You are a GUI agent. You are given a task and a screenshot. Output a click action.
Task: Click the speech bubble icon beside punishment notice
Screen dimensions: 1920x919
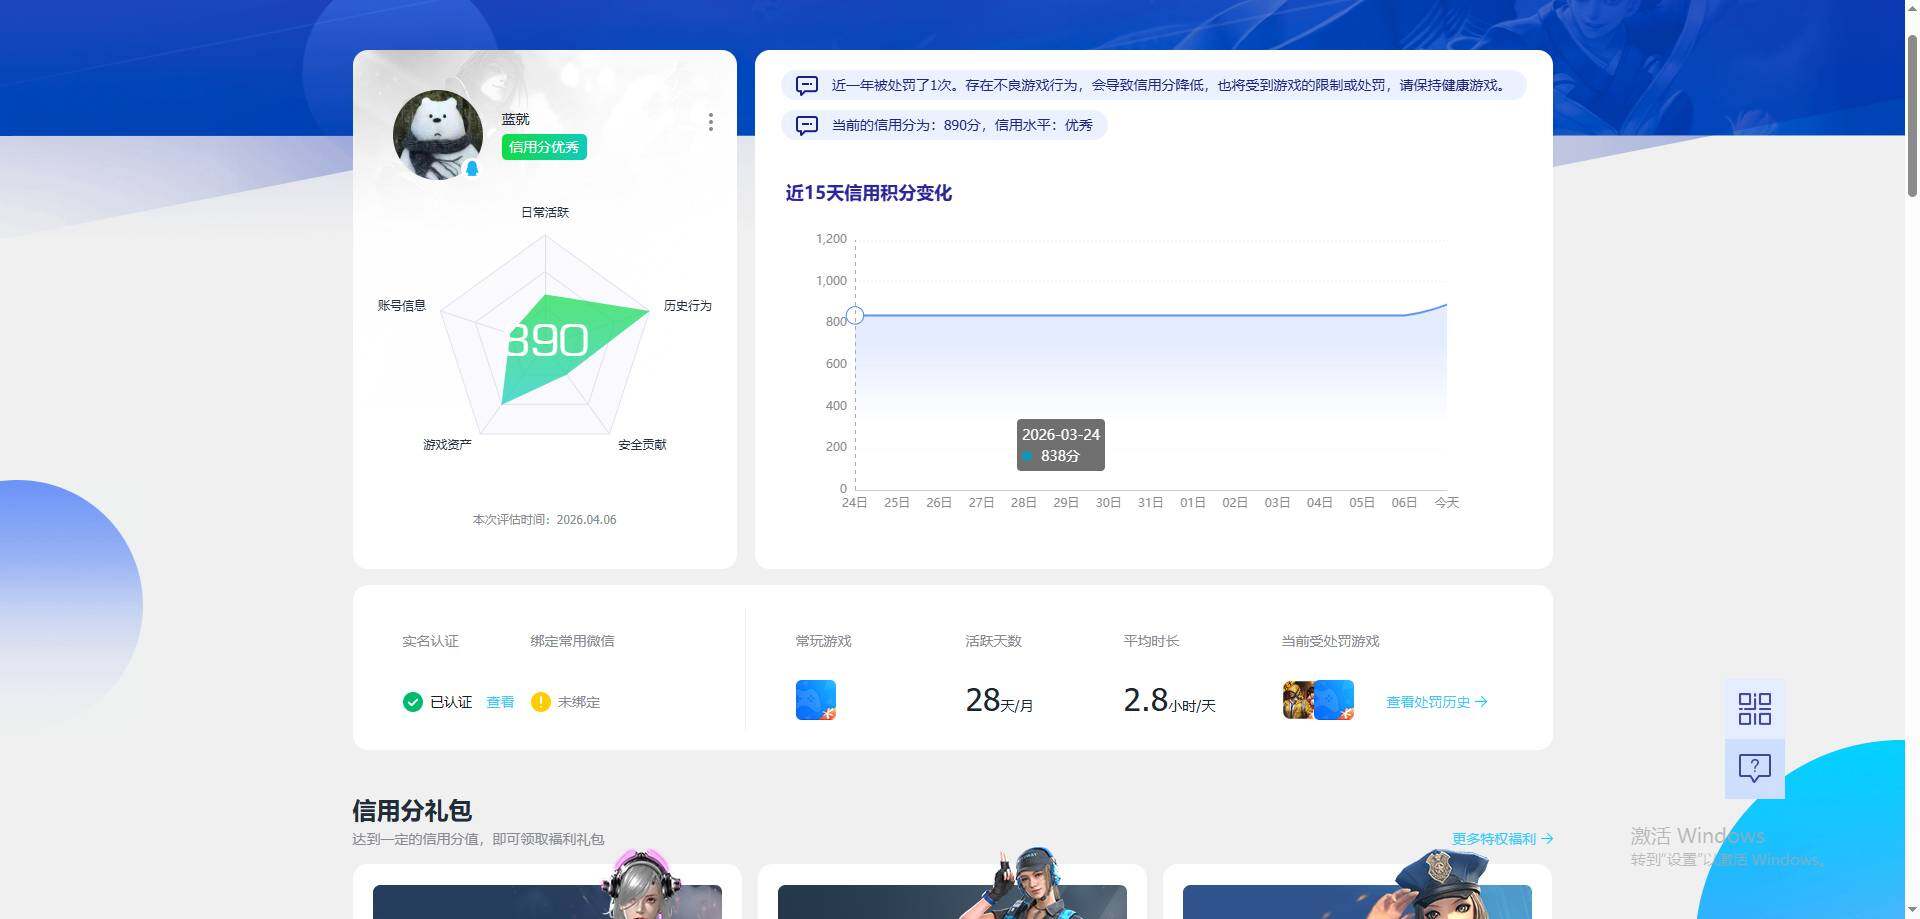click(807, 86)
